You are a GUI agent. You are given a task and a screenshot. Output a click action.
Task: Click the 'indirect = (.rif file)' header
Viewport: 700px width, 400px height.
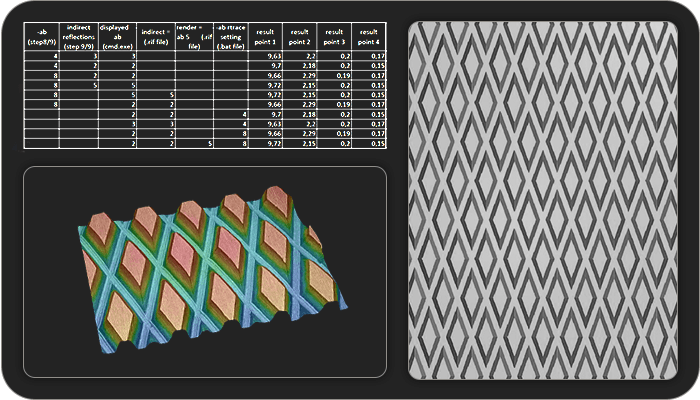(156, 37)
